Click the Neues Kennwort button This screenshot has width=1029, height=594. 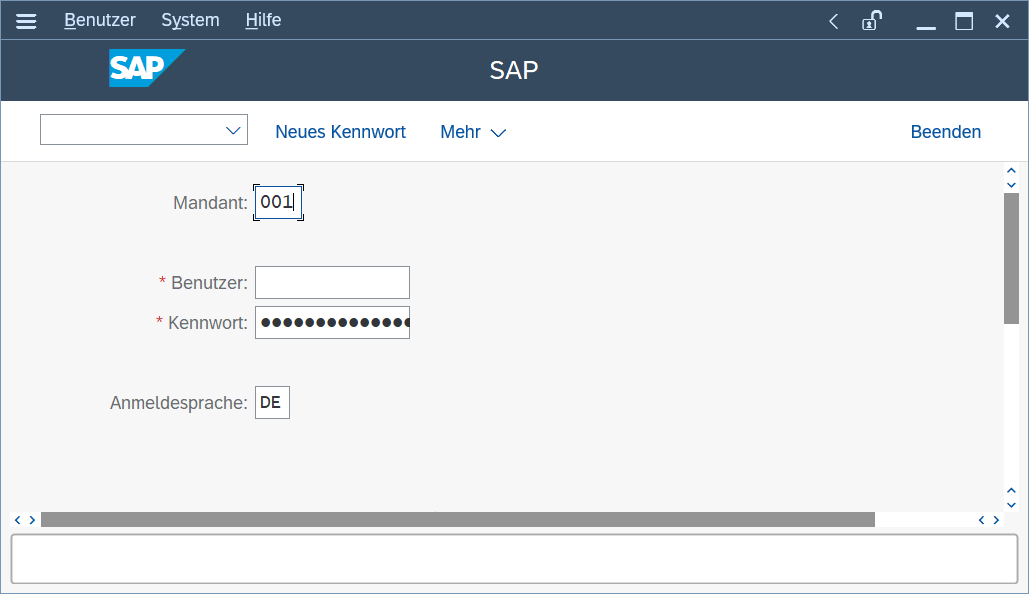point(340,132)
